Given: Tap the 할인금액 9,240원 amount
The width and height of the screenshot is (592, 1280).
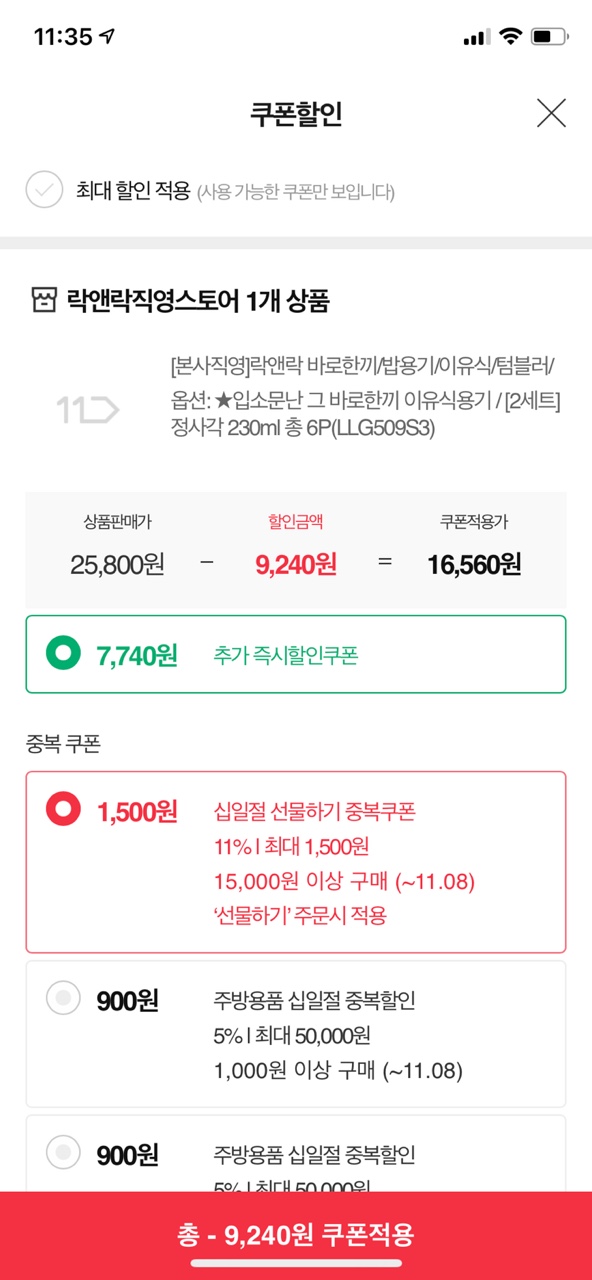Looking at the screenshot, I should 296,564.
